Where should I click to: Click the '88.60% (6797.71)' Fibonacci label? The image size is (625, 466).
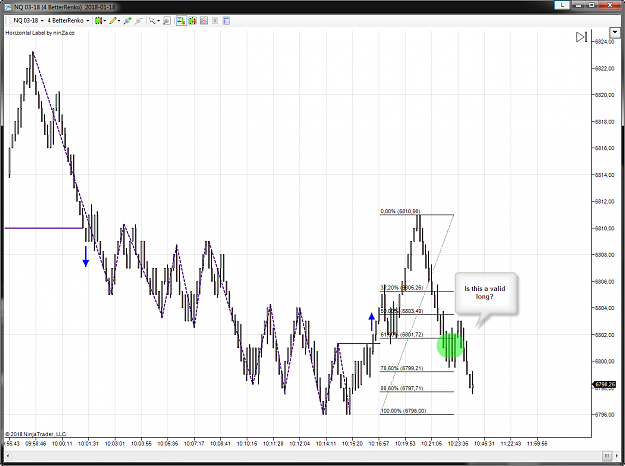[402, 388]
